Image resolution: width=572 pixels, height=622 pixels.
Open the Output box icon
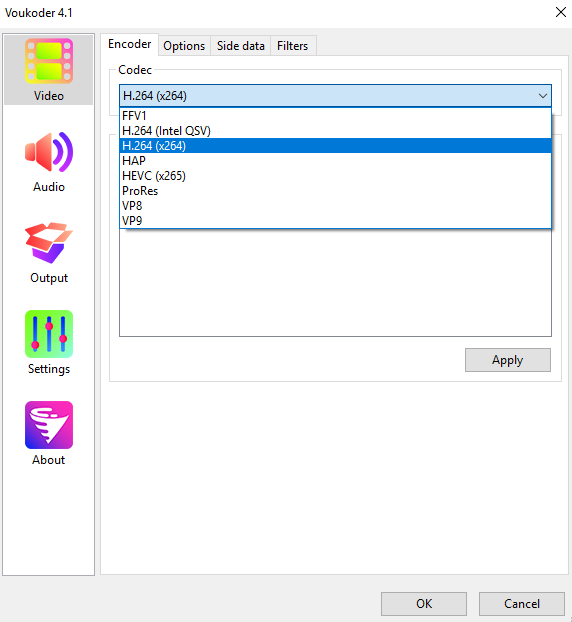click(49, 243)
